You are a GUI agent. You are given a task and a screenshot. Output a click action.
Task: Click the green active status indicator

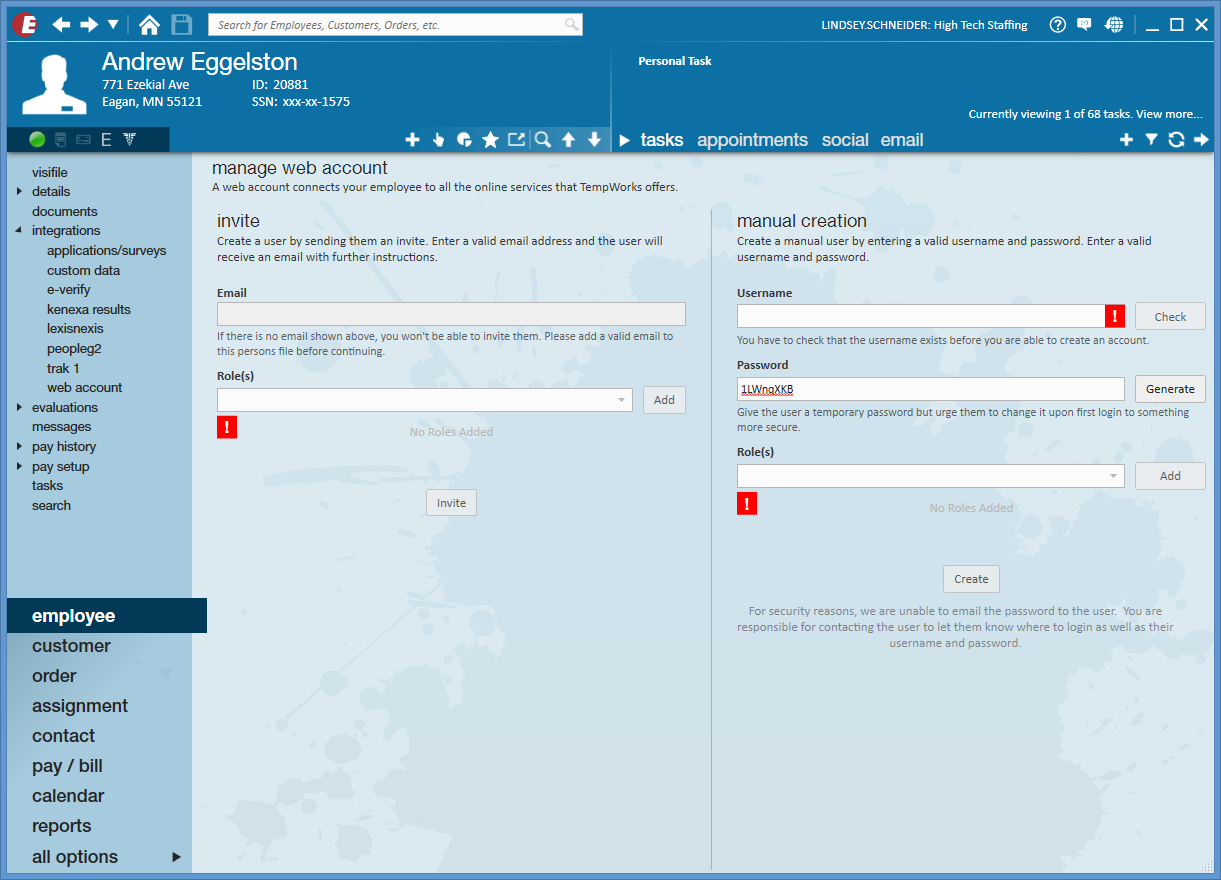point(37,140)
